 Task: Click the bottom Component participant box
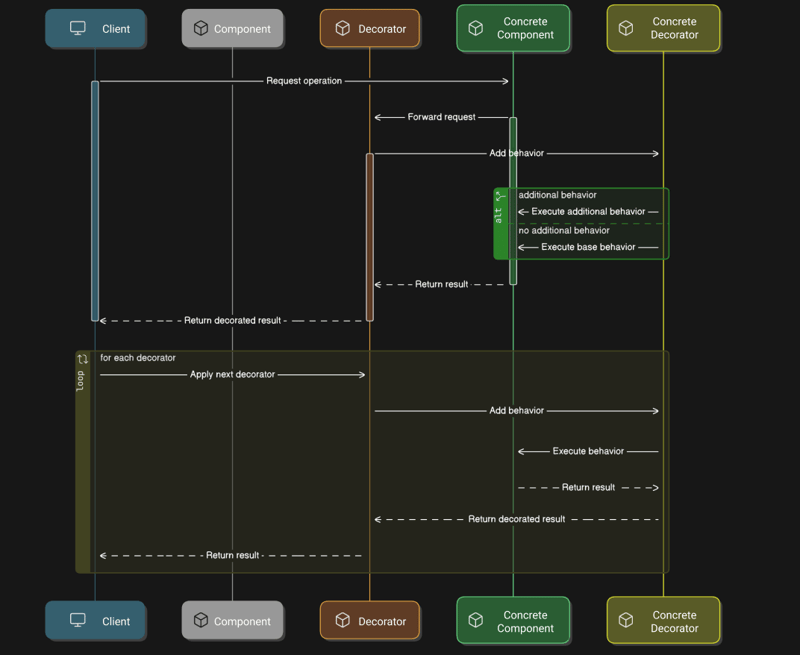(232, 621)
